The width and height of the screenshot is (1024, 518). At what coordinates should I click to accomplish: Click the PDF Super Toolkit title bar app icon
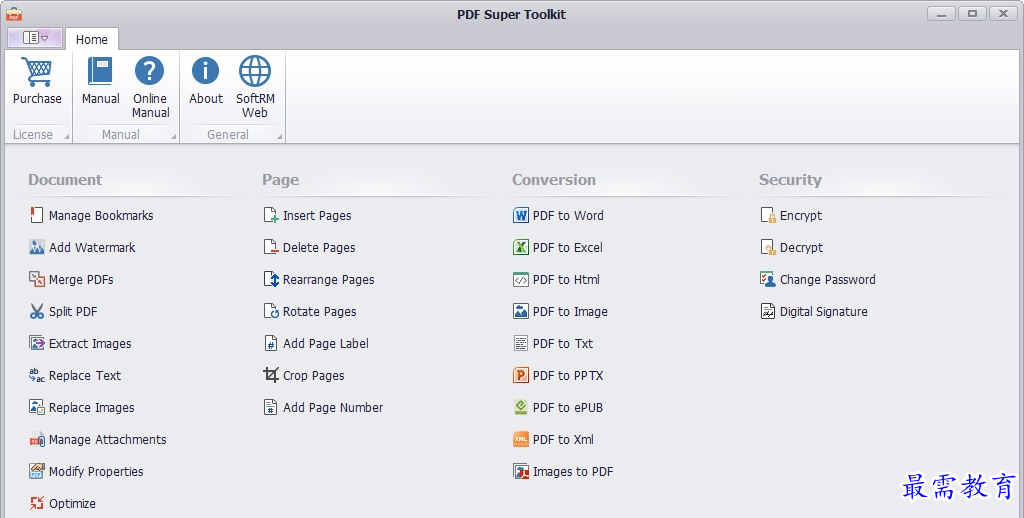(x=14, y=13)
